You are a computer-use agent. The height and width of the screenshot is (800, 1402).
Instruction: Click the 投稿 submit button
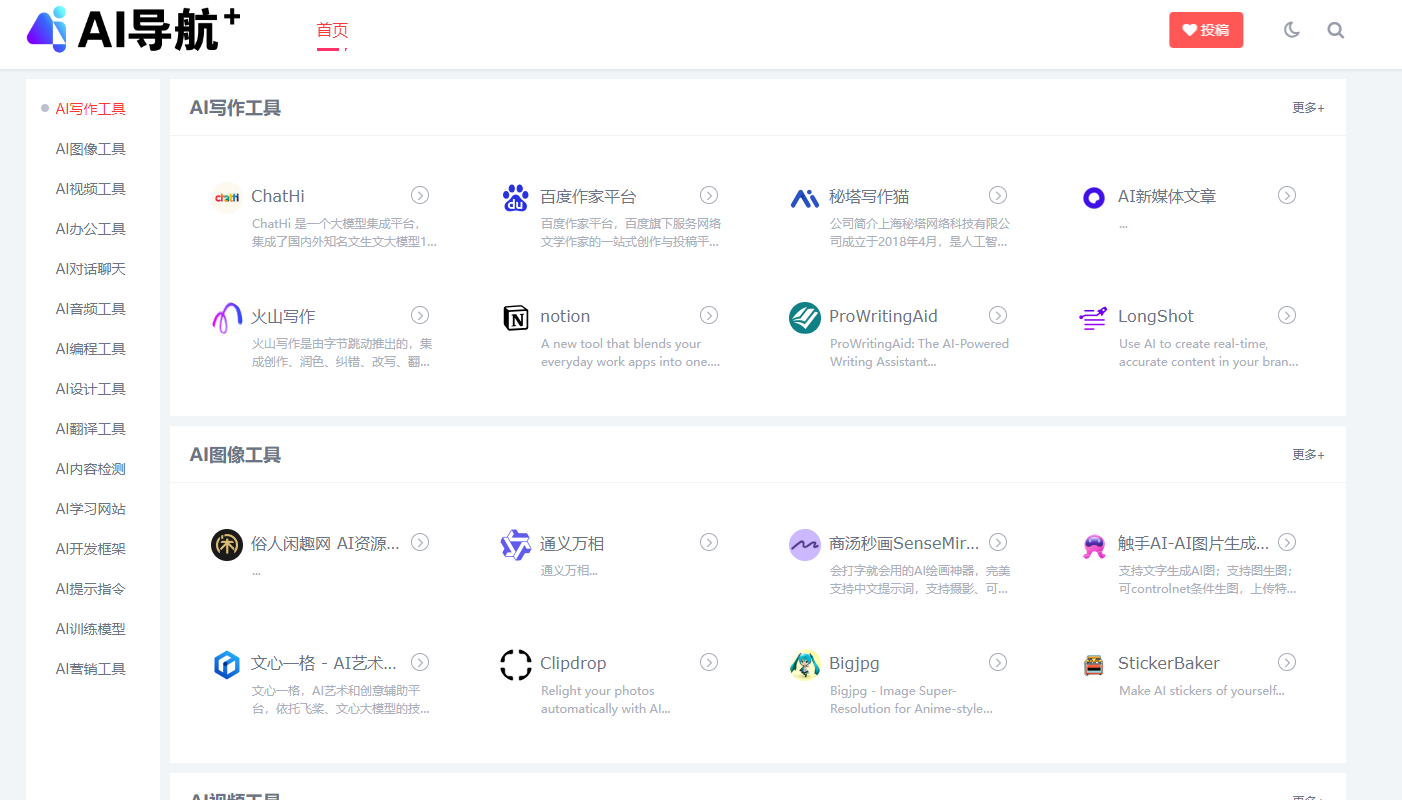pyautogui.click(x=1206, y=30)
